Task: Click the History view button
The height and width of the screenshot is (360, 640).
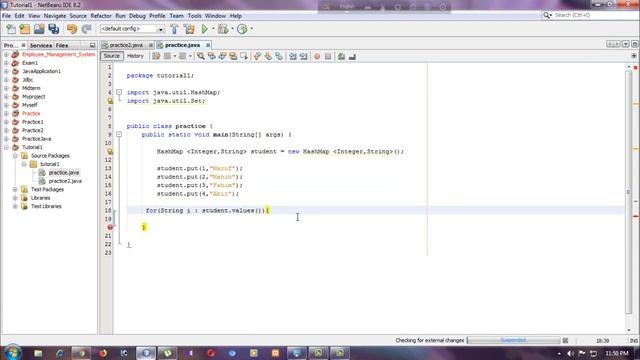Action: pos(135,56)
